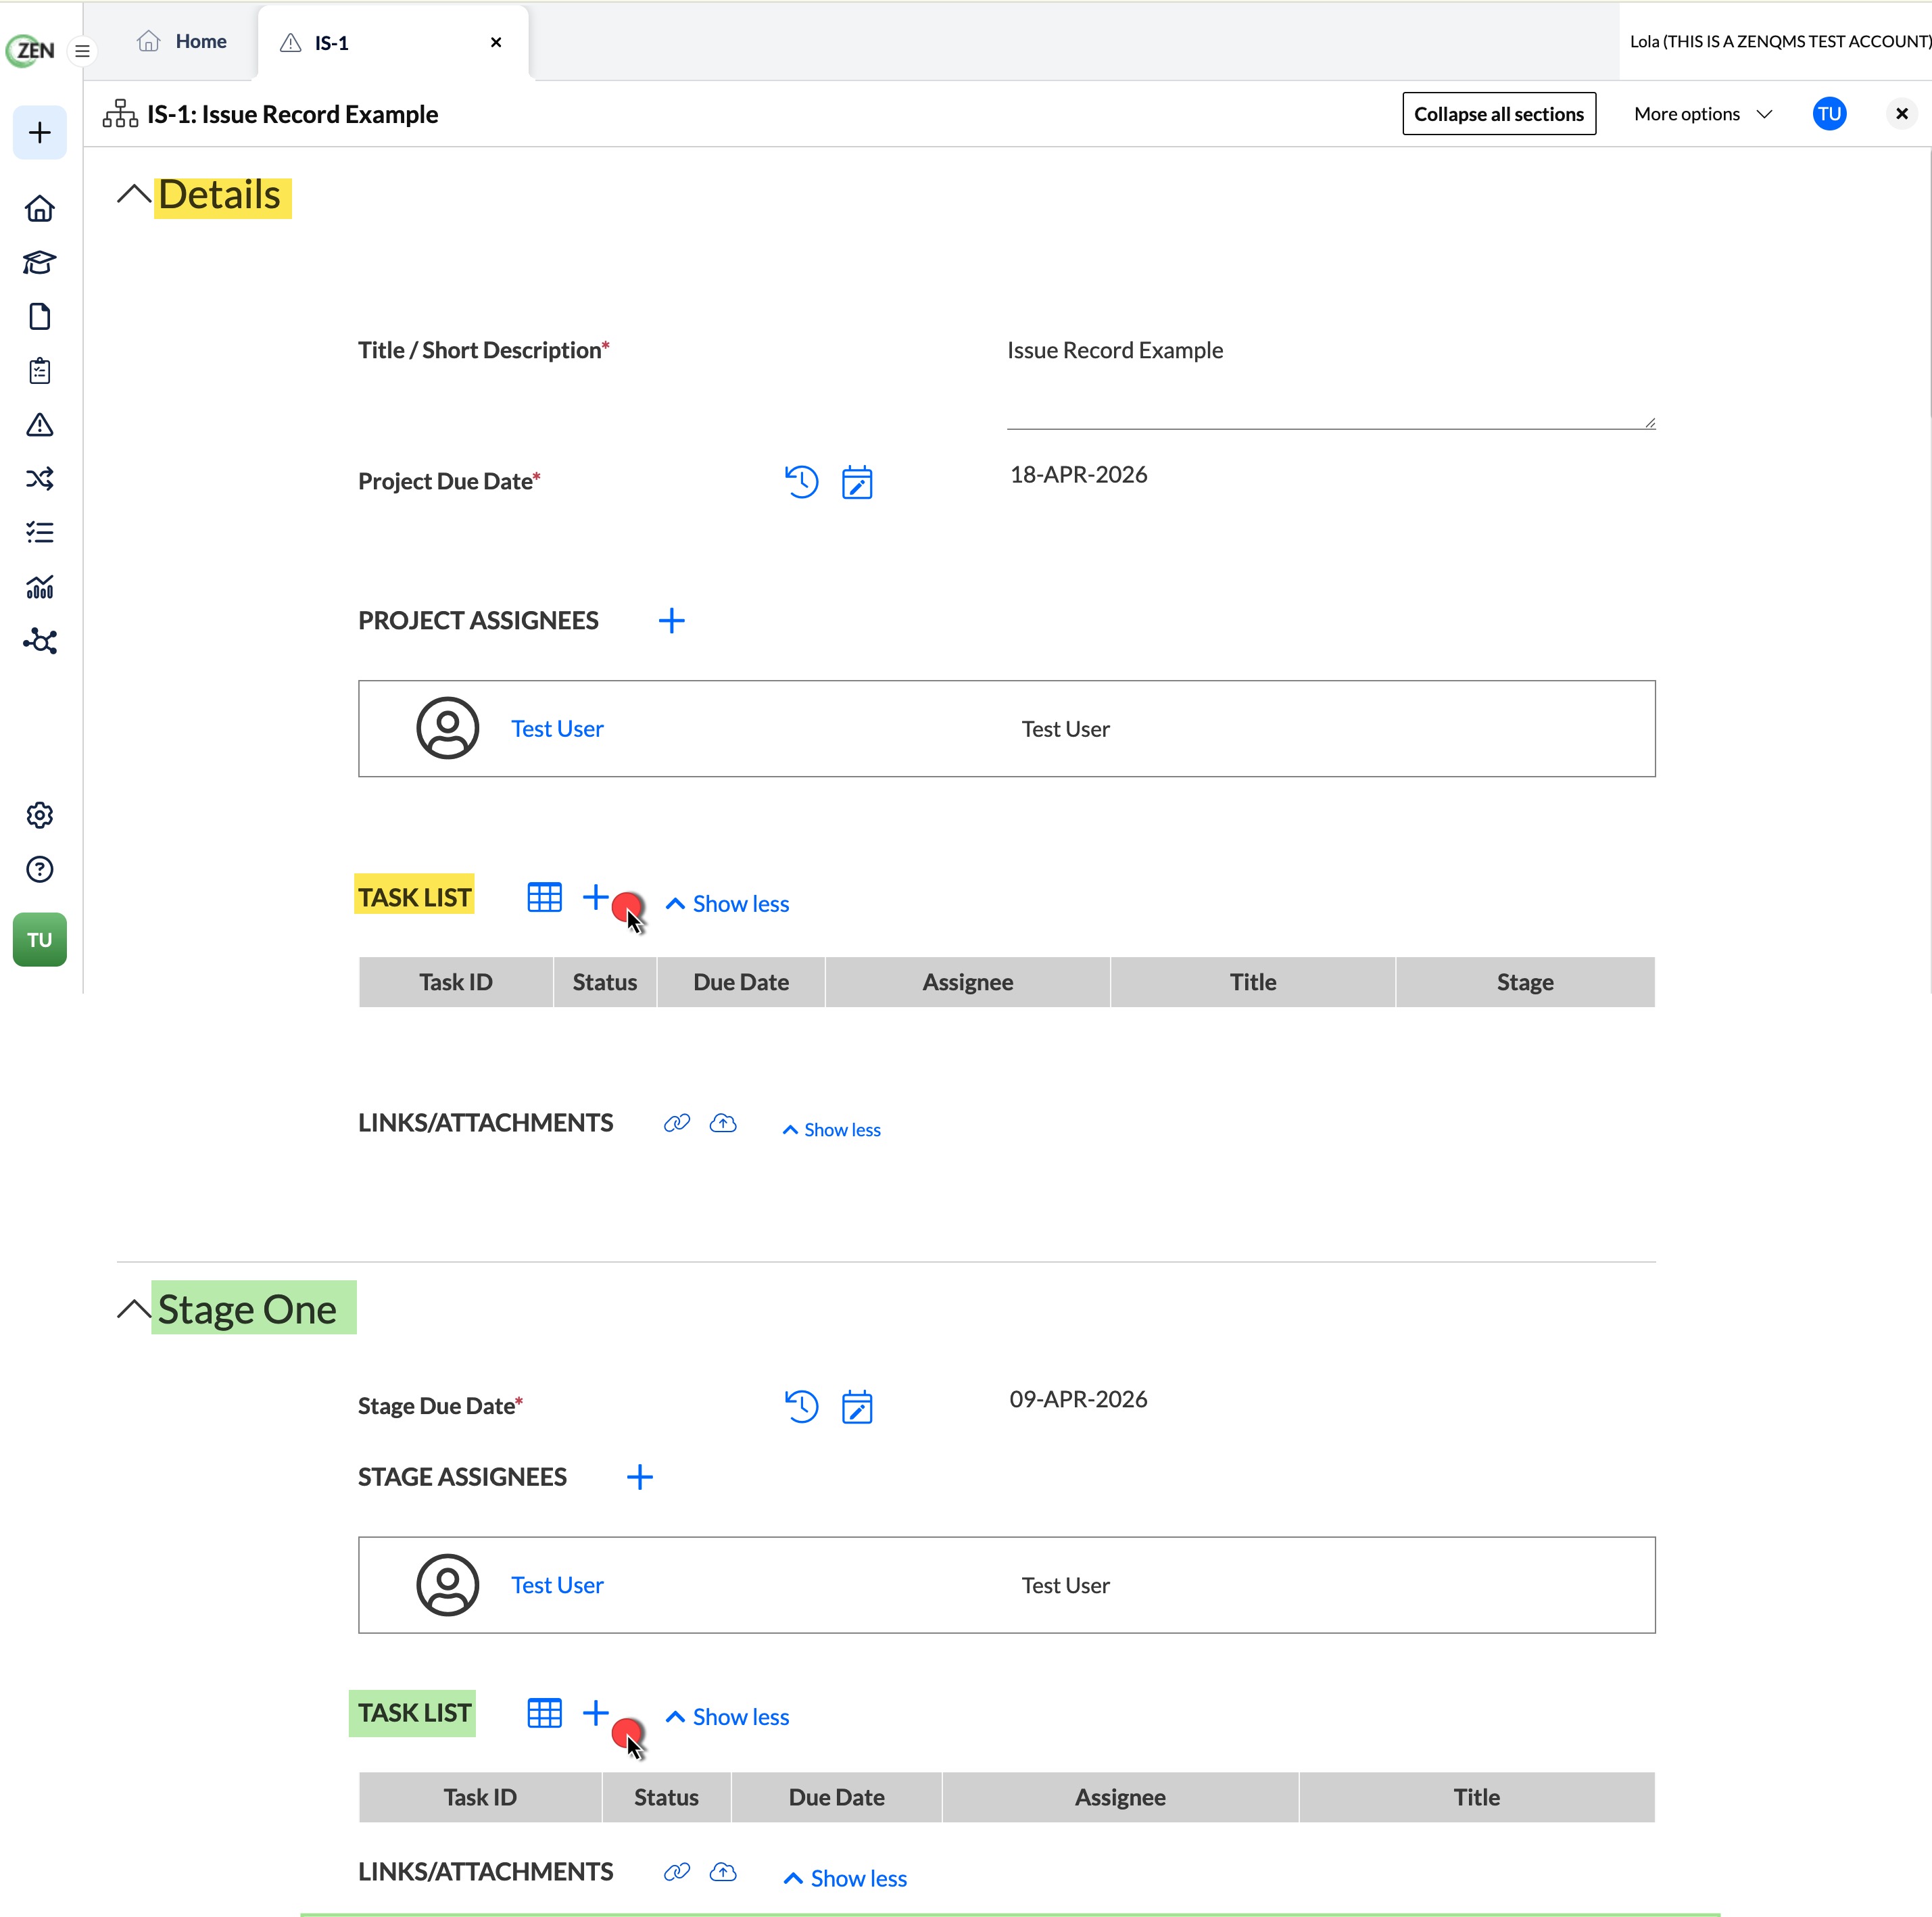Upload attachment in Details Links/Attachments

[x=723, y=1123]
